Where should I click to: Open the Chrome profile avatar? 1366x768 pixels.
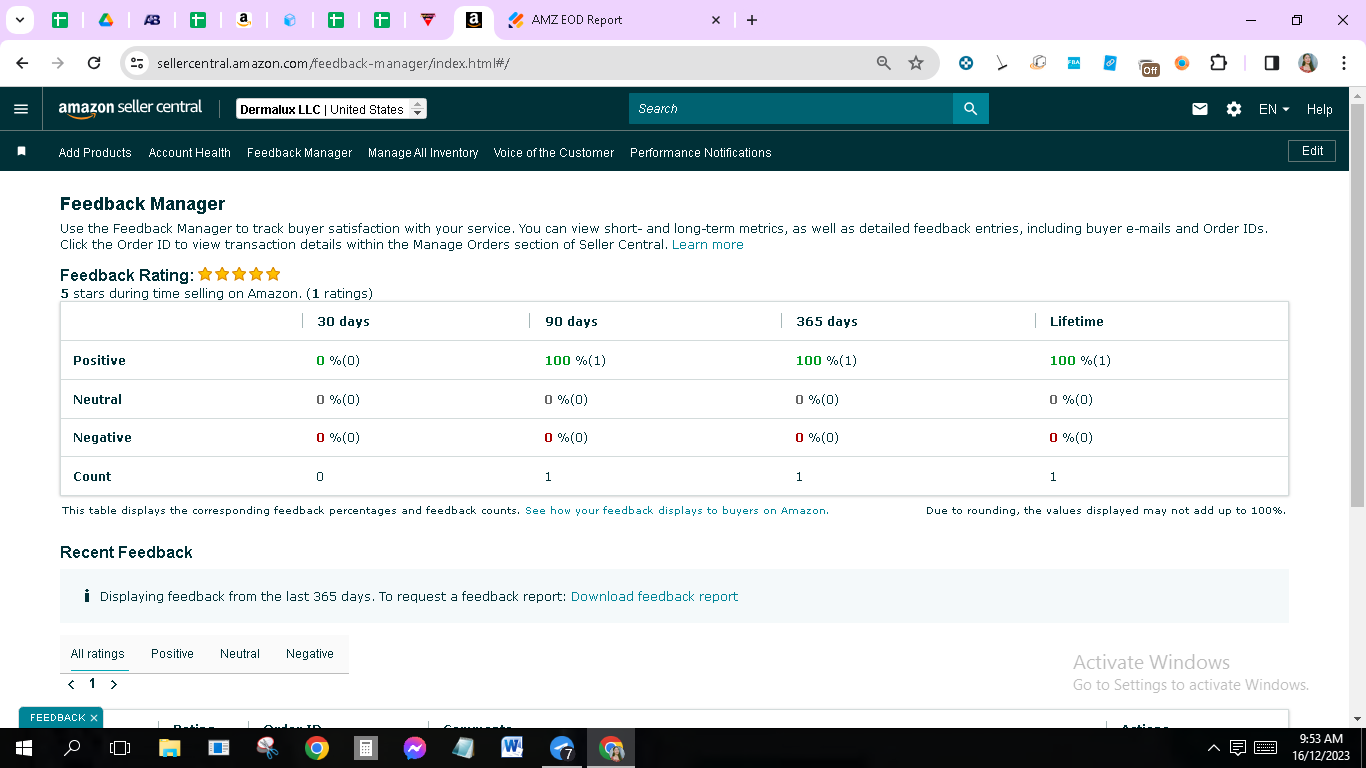coord(1307,63)
